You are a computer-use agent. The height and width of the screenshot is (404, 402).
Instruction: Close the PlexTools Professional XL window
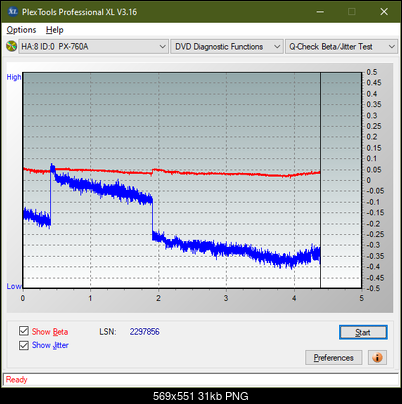(384, 12)
